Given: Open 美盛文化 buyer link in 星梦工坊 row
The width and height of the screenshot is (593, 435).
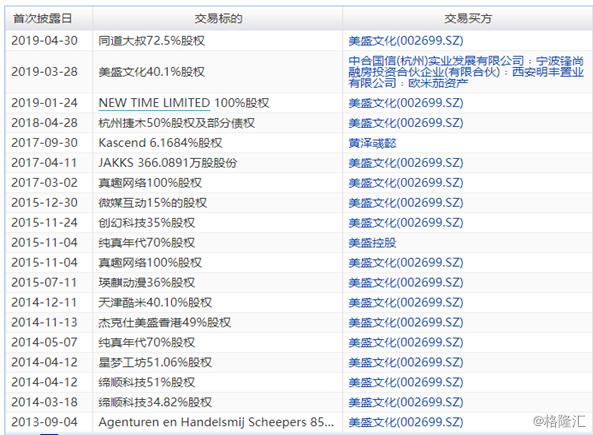Looking at the screenshot, I should [x=405, y=362].
